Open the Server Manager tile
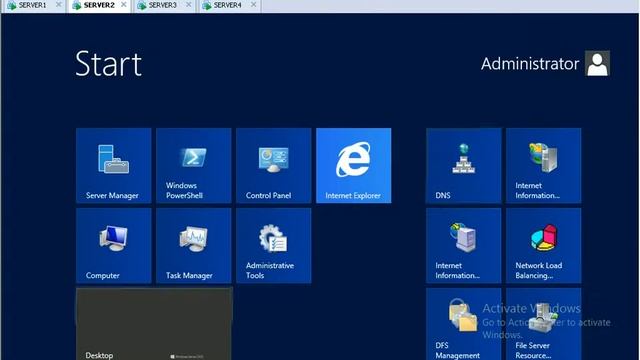 [113, 165]
